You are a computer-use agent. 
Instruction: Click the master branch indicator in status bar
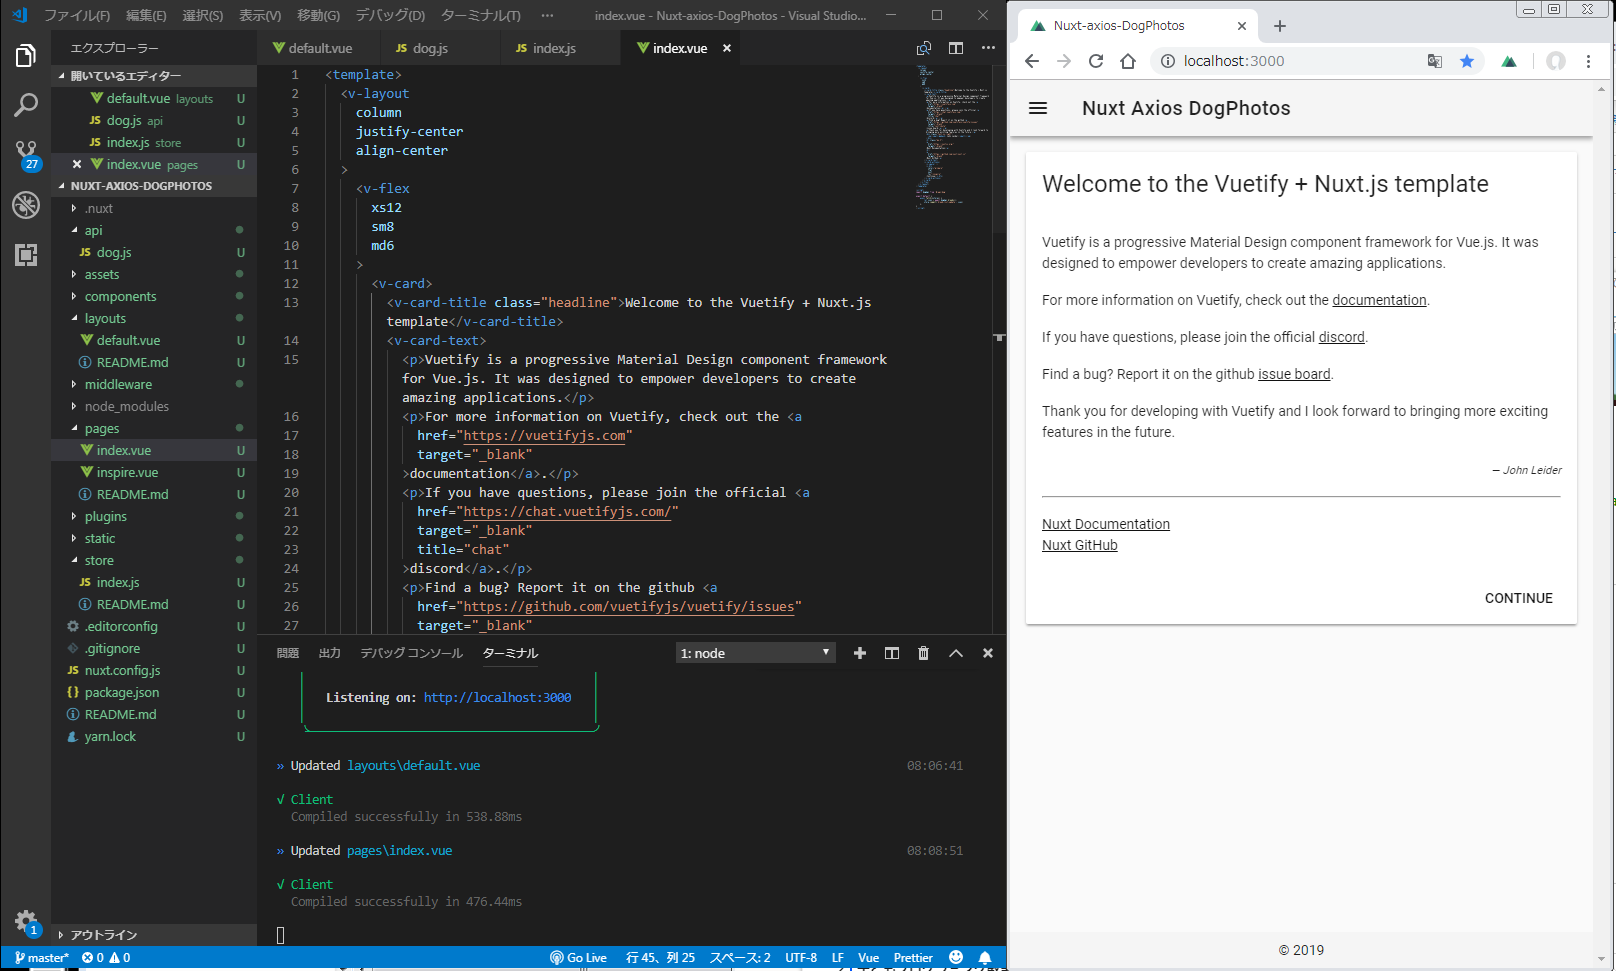click(x=42, y=958)
